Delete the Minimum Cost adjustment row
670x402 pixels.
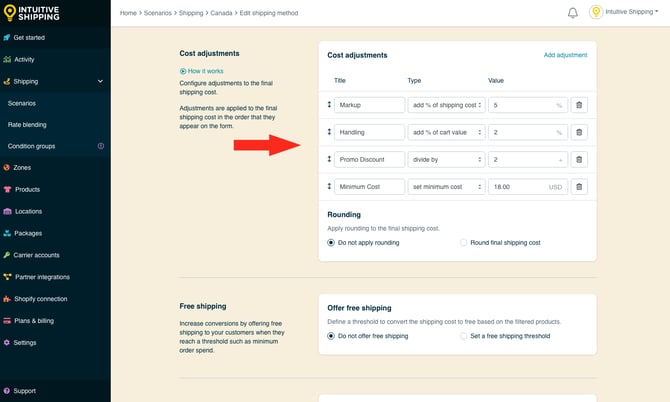pos(579,187)
